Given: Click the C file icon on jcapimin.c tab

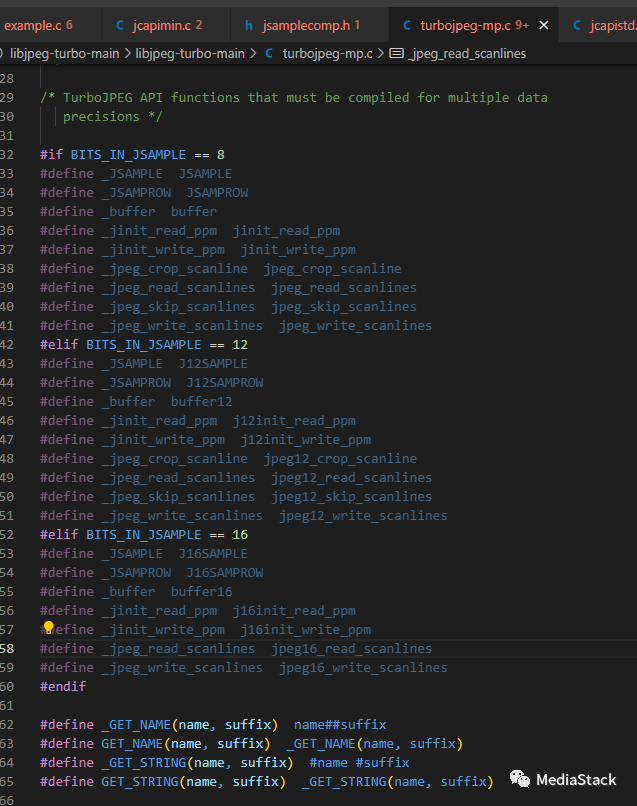Looking at the screenshot, I should point(120,24).
